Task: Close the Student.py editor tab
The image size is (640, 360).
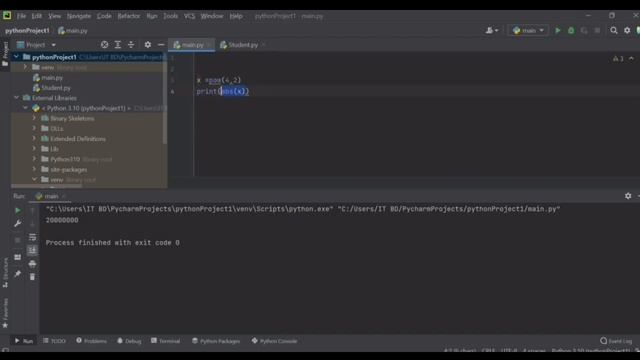Action: (264, 45)
